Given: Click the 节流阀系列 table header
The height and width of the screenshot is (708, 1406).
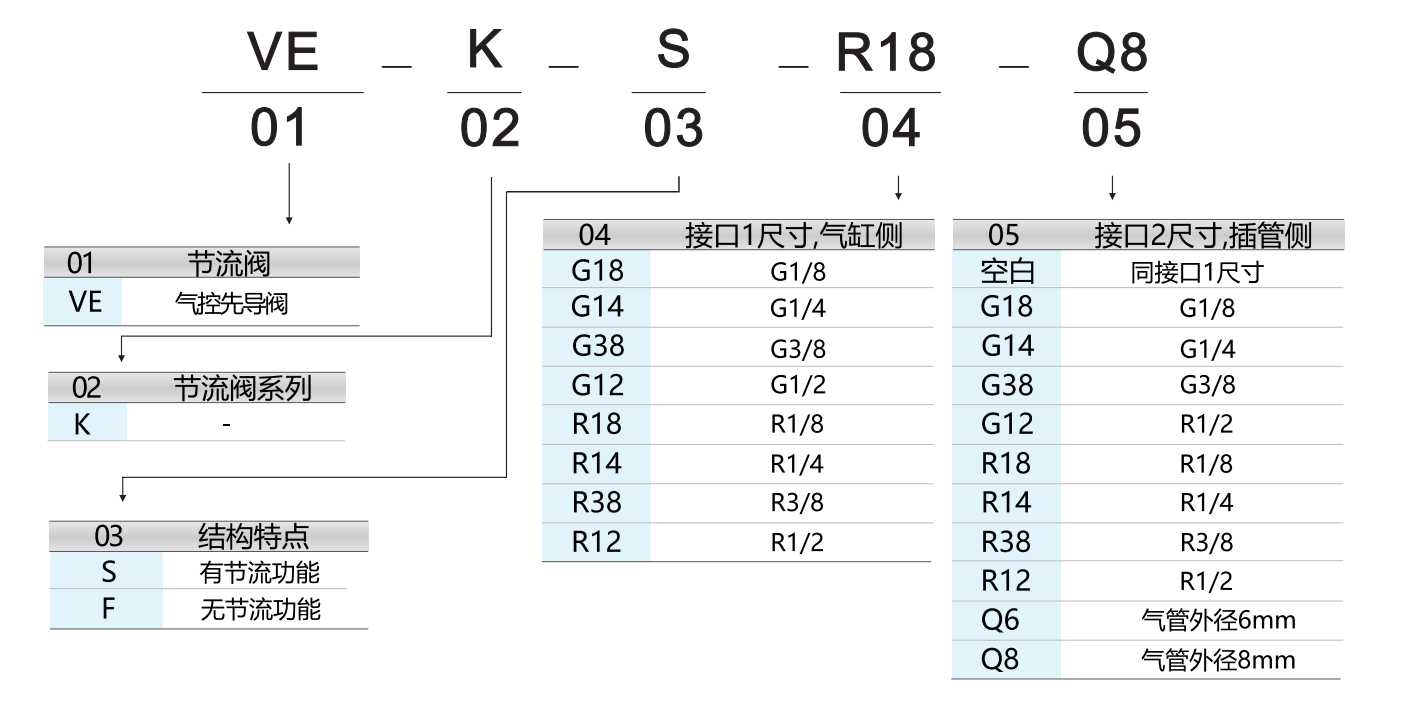Looking at the screenshot, I should click(x=243, y=388).
